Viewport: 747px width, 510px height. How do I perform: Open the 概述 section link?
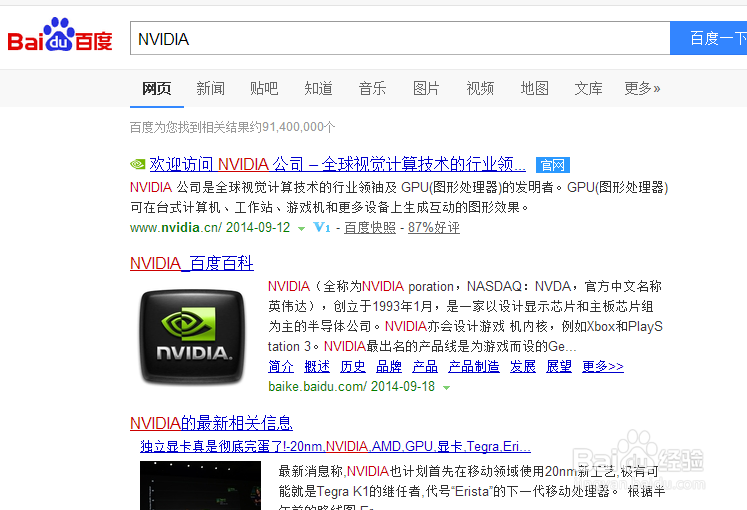coord(317,366)
